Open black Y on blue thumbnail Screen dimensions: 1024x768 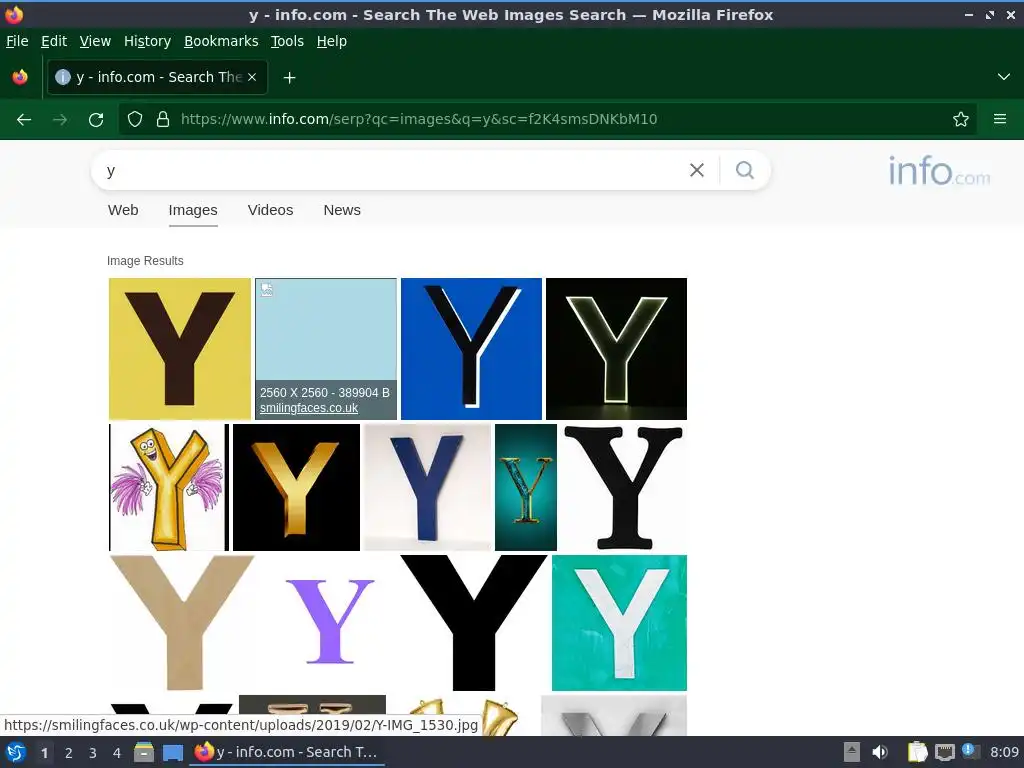click(471, 349)
